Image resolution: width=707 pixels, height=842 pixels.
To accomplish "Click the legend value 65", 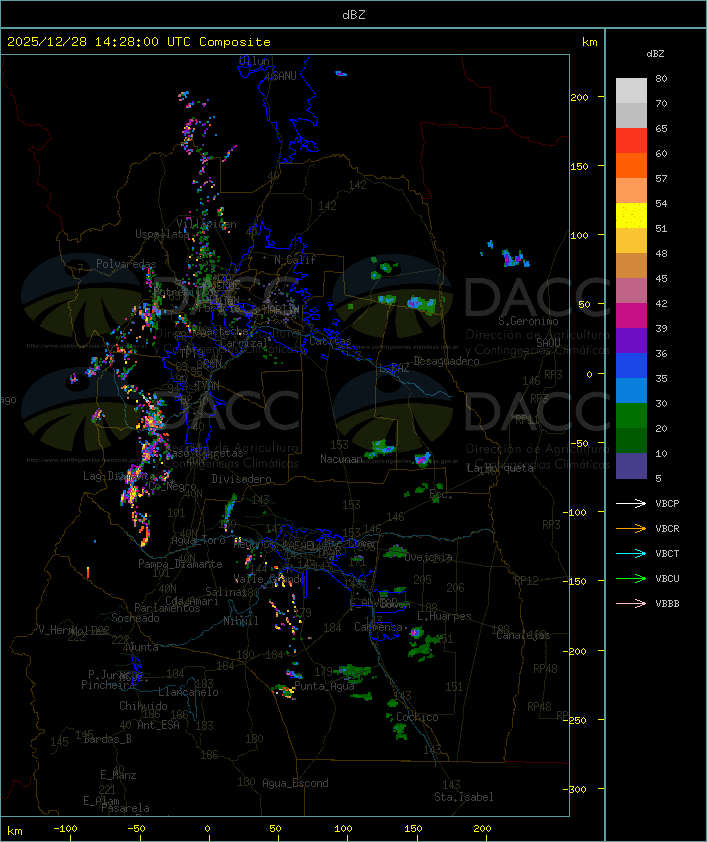I will (661, 129).
